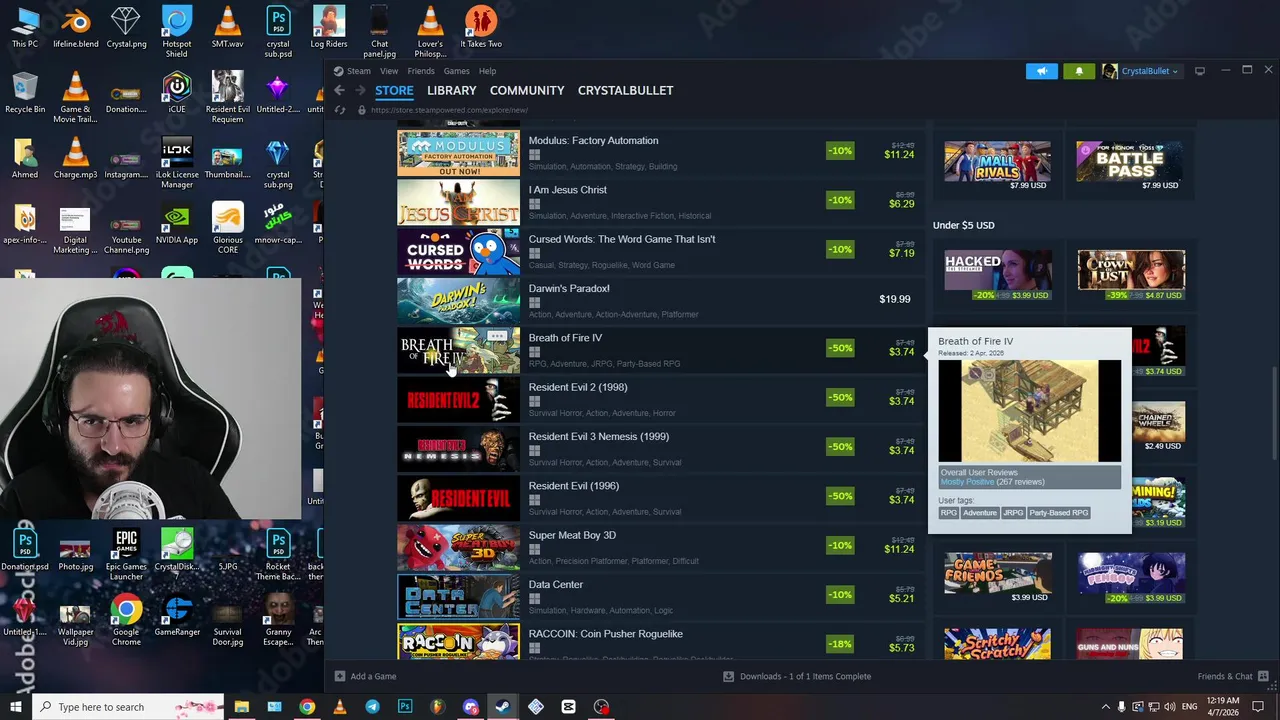Launch the iCUE desktop shortcut

pyautogui.click(x=177, y=92)
